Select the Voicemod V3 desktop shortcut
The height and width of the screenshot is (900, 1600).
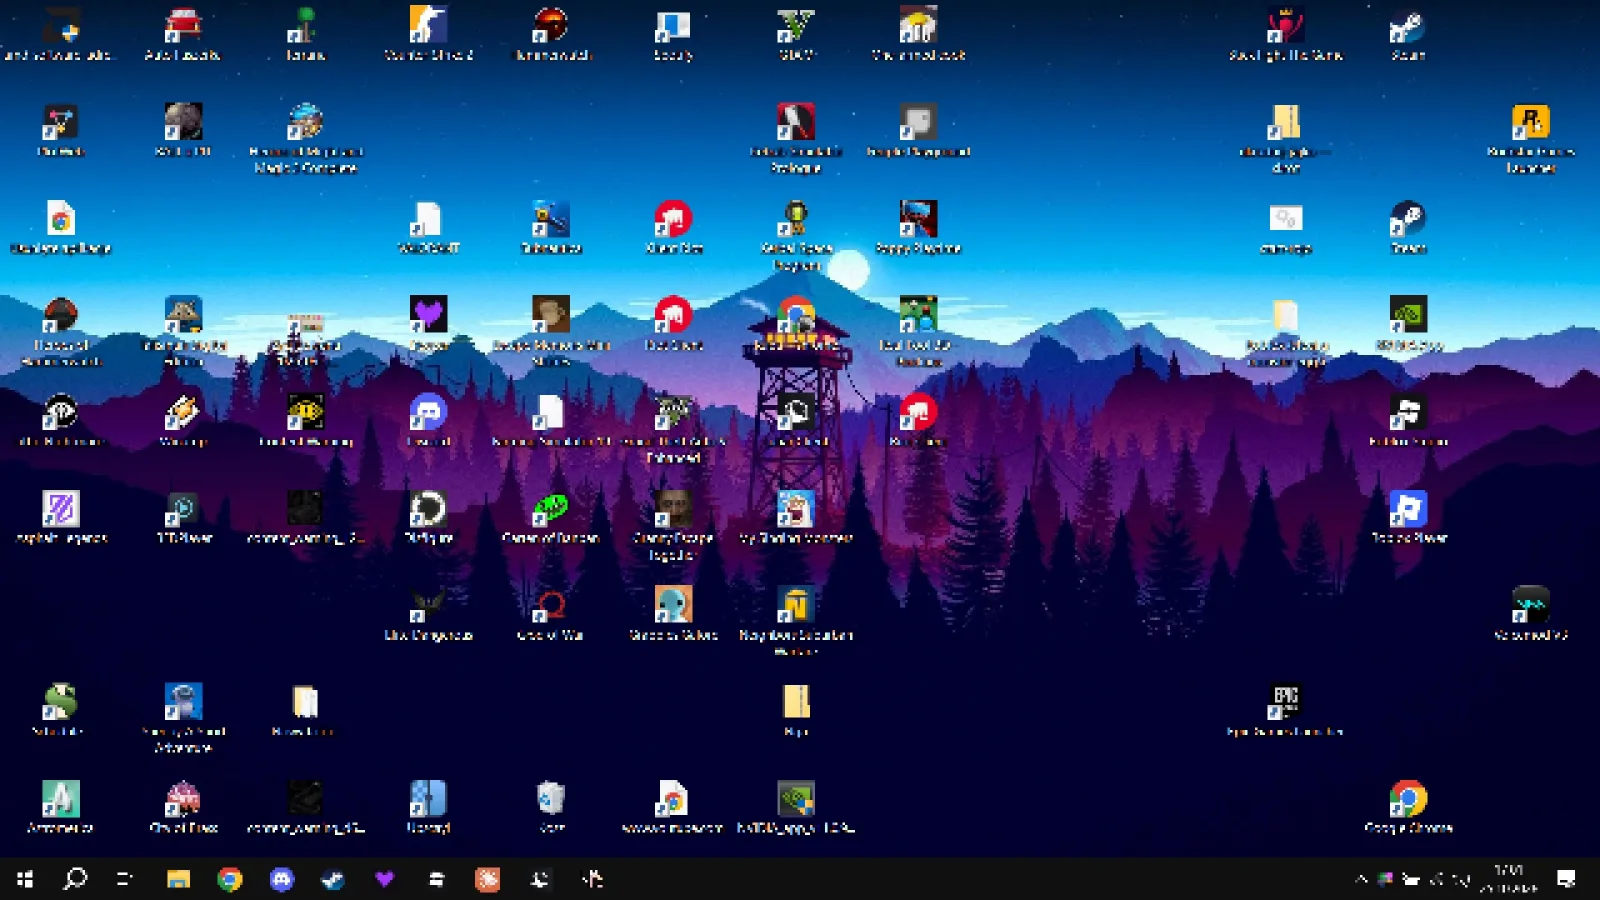(1531, 615)
